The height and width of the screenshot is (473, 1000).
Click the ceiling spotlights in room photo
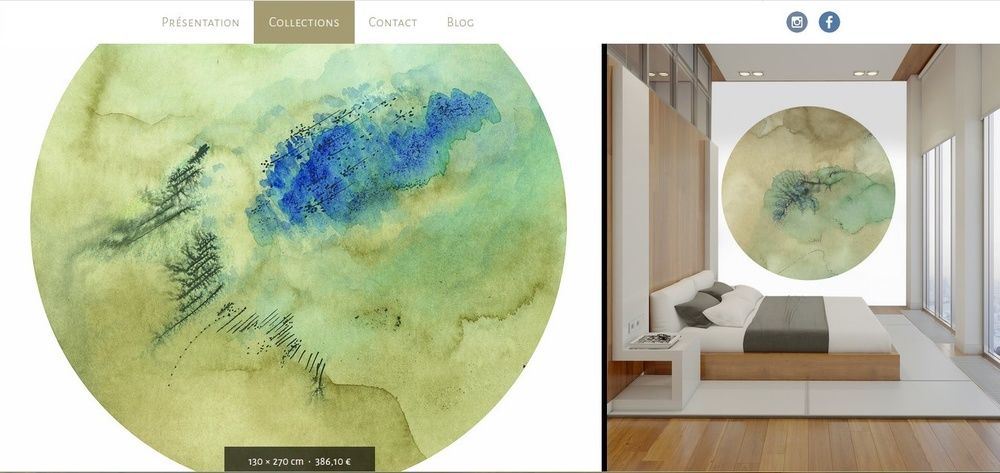(x=809, y=73)
